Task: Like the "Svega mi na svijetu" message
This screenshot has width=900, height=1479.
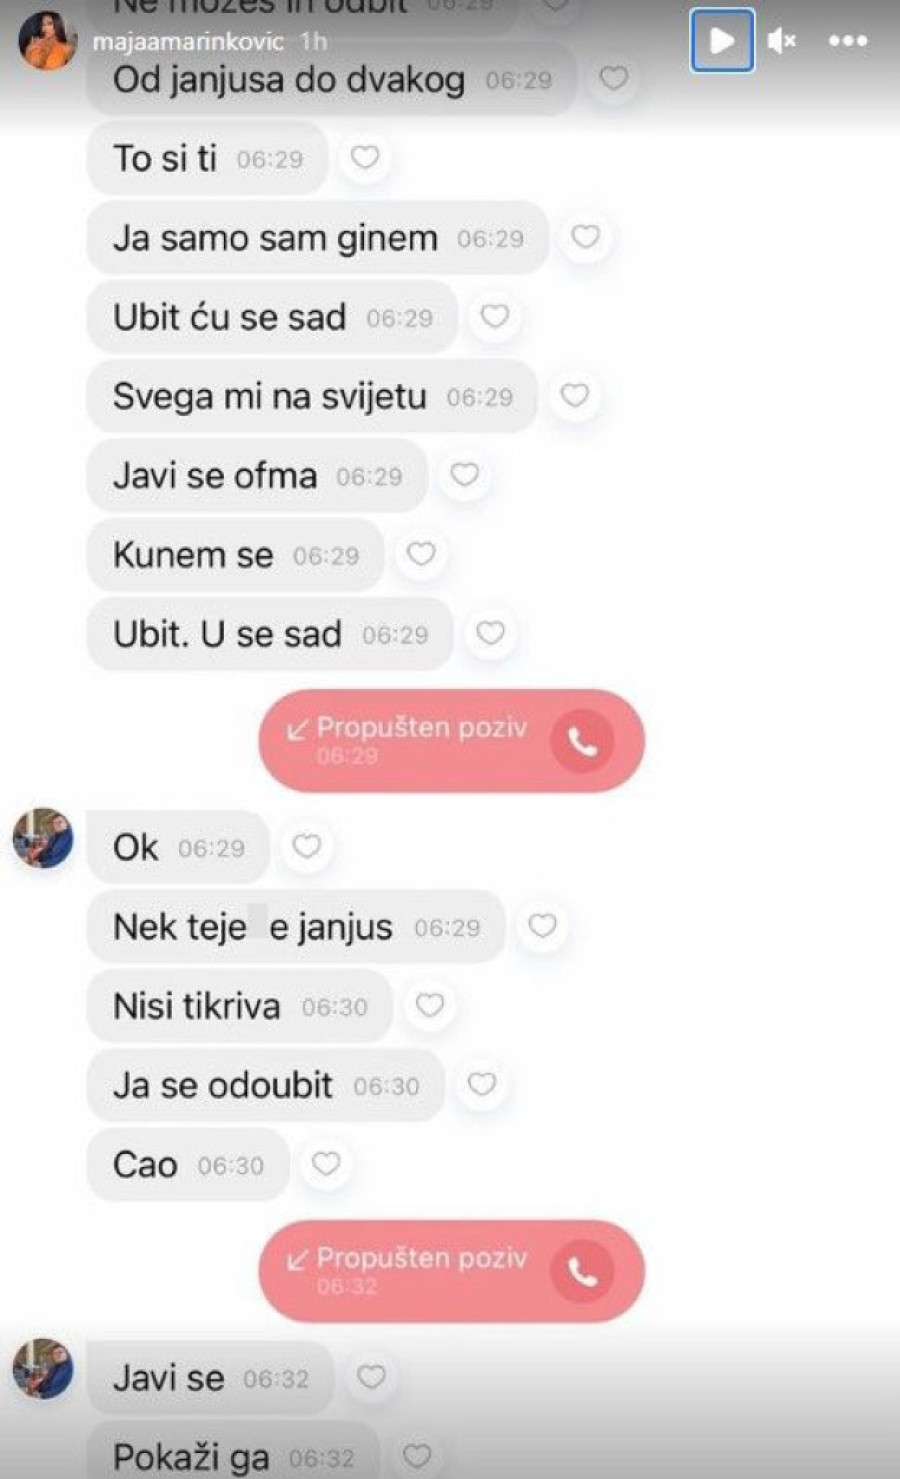Action: [x=574, y=396]
